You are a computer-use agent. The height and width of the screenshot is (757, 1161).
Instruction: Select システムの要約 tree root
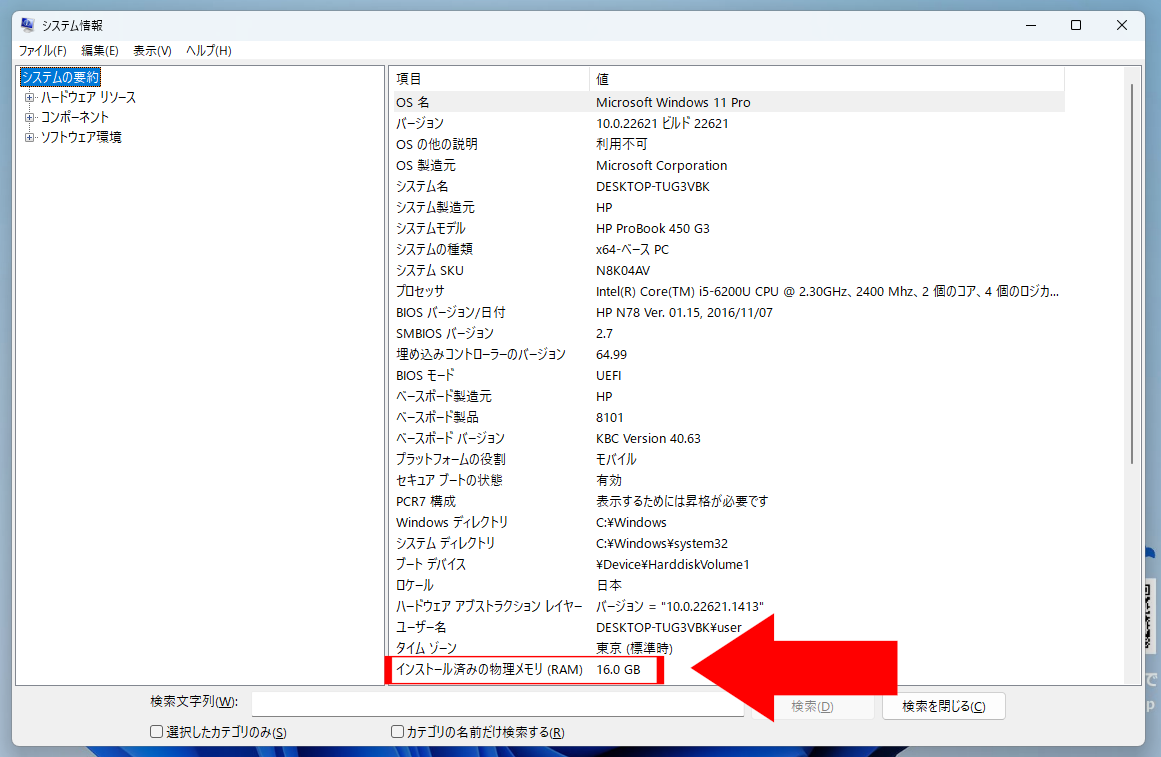60,77
